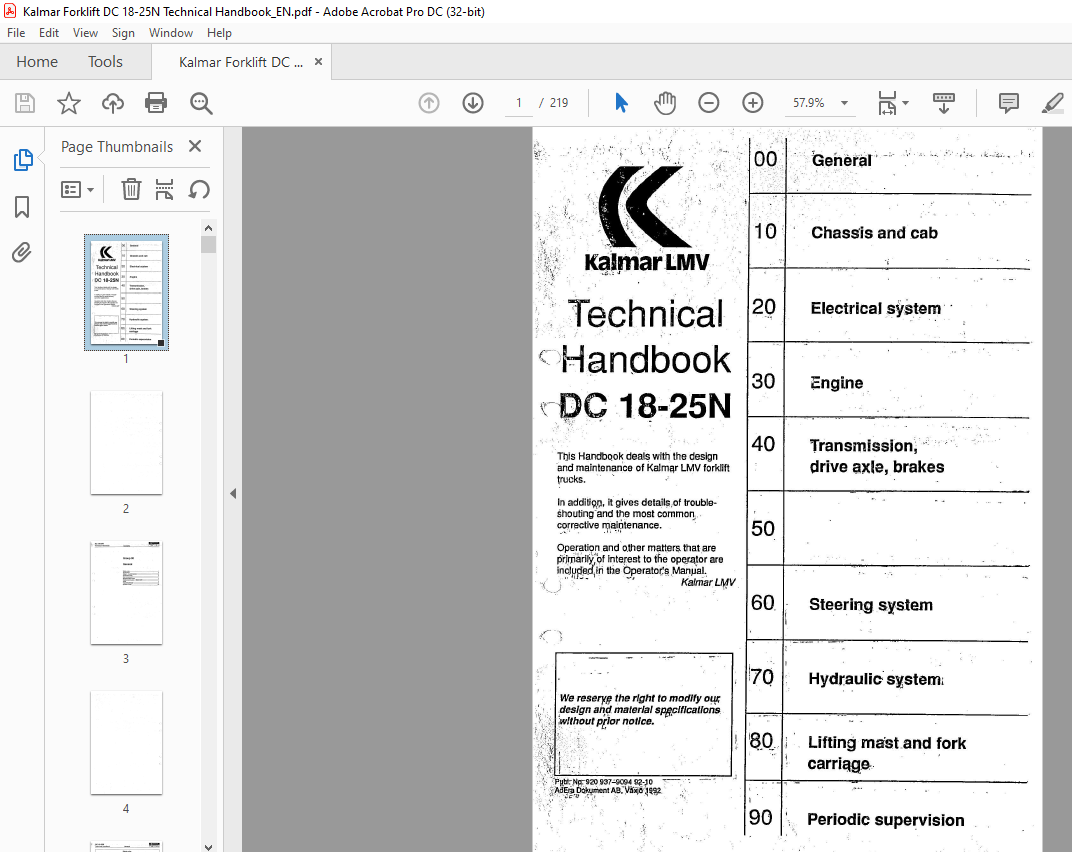The width and height of the screenshot is (1072, 852).
Task: Open the File menu
Action: pos(16,33)
